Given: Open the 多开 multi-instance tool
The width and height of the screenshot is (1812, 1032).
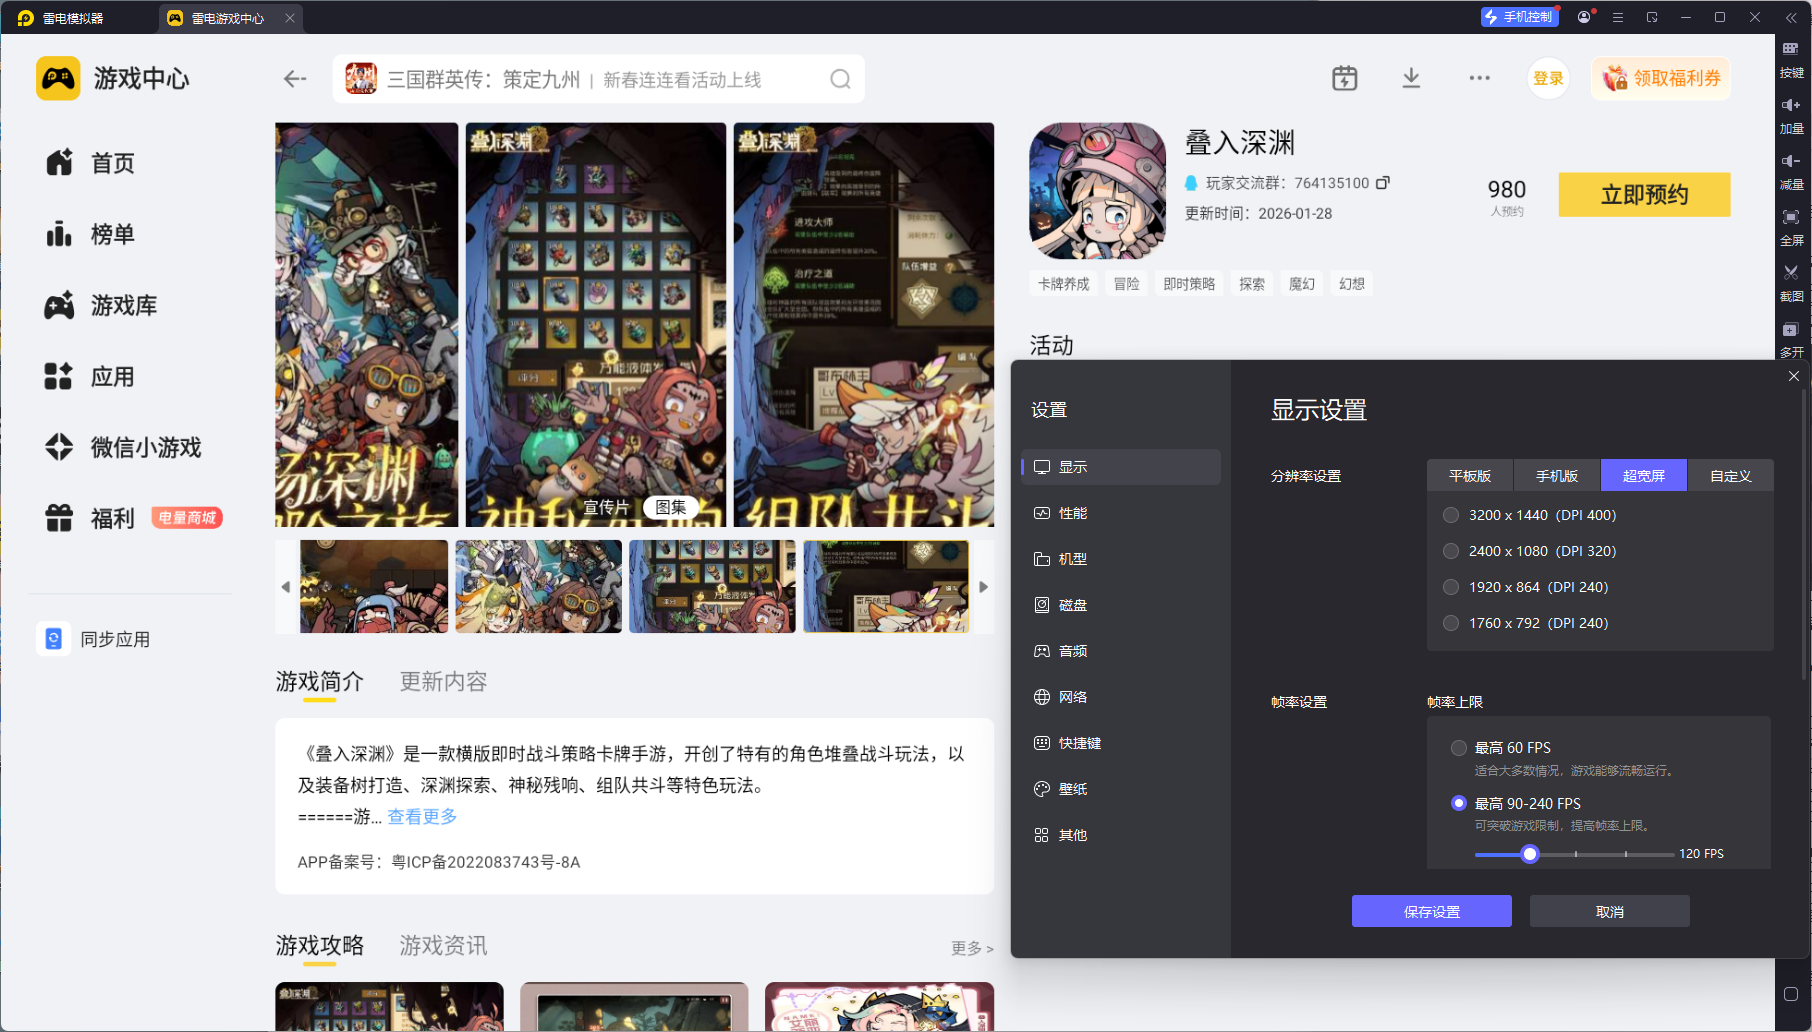Looking at the screenshot, I should [x=1791, y=338].
